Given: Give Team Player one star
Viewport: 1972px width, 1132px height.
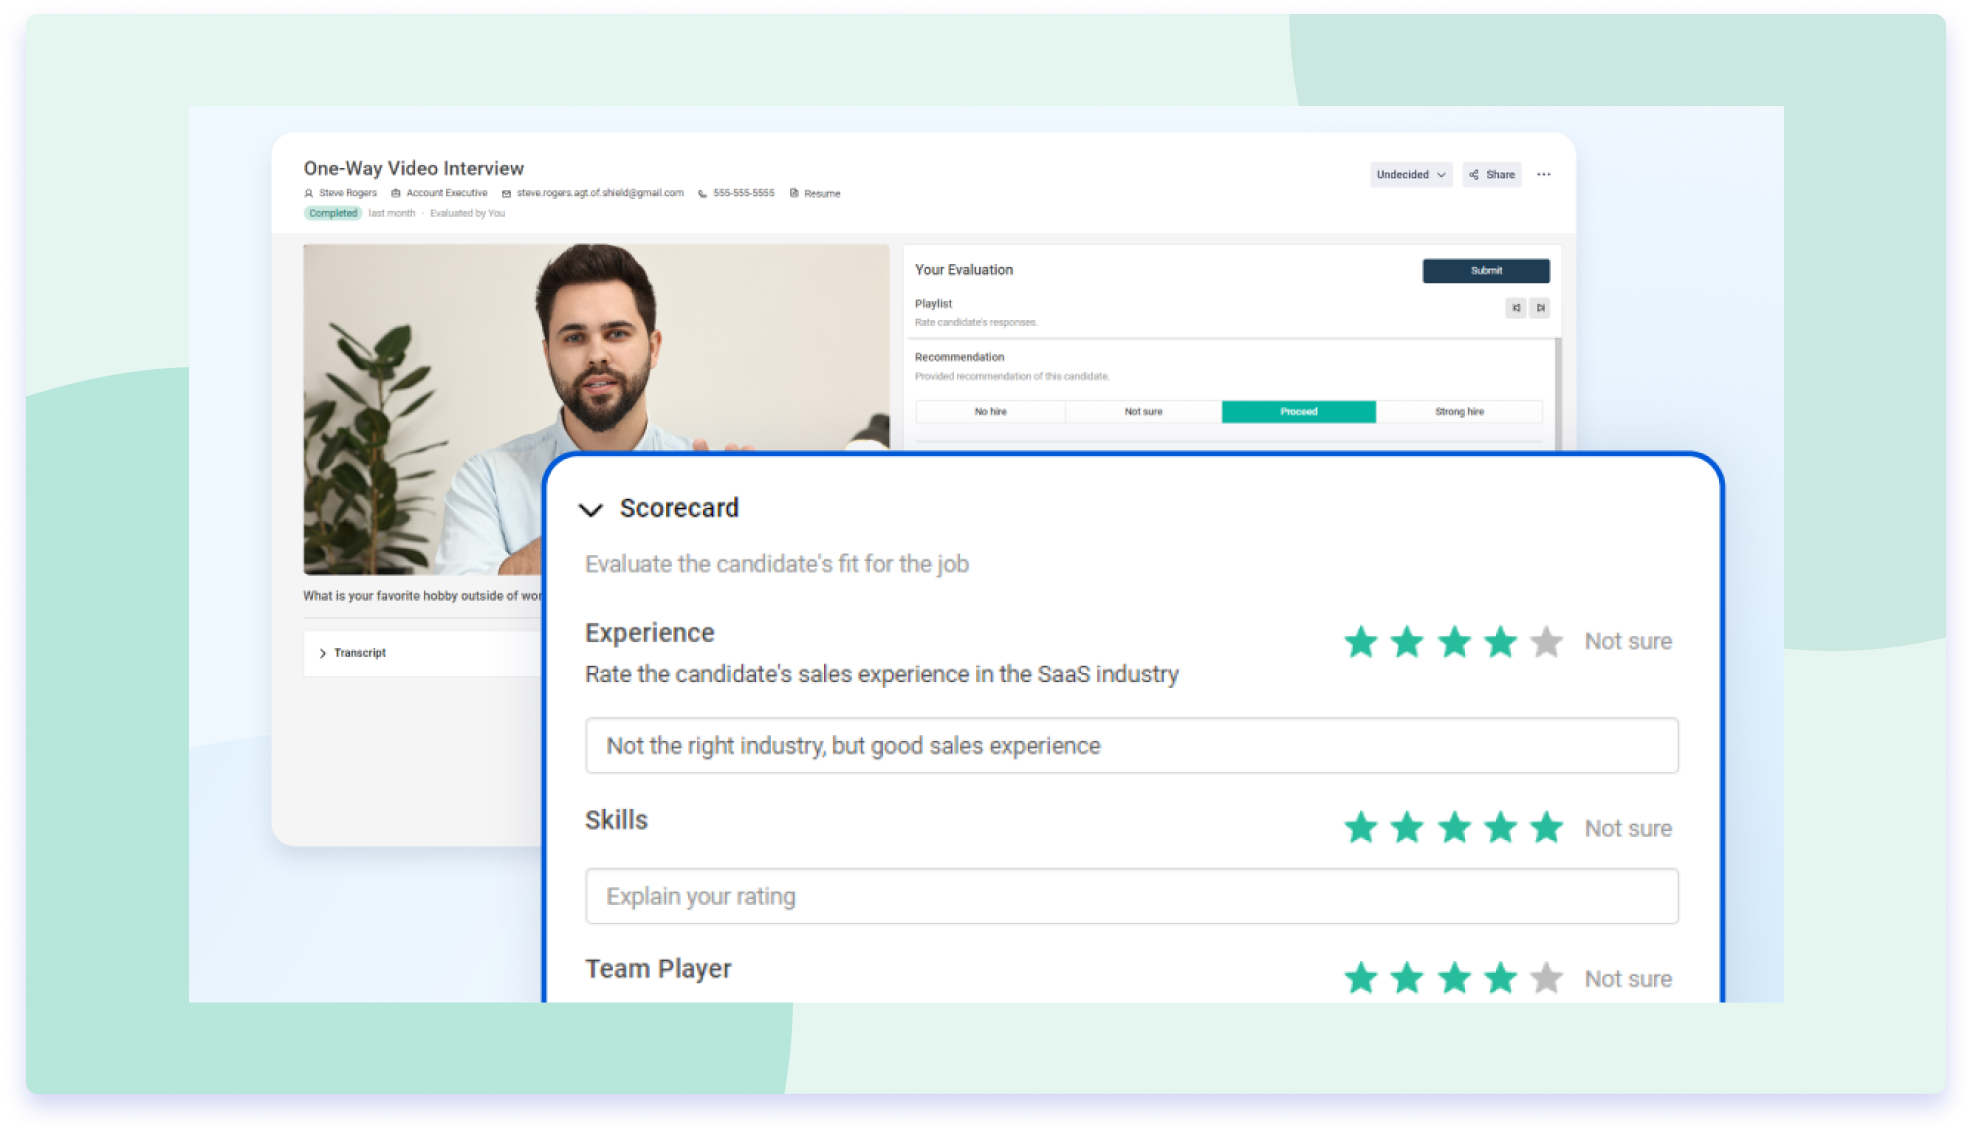Looking at the screenshot, I should pos(1361,978).
